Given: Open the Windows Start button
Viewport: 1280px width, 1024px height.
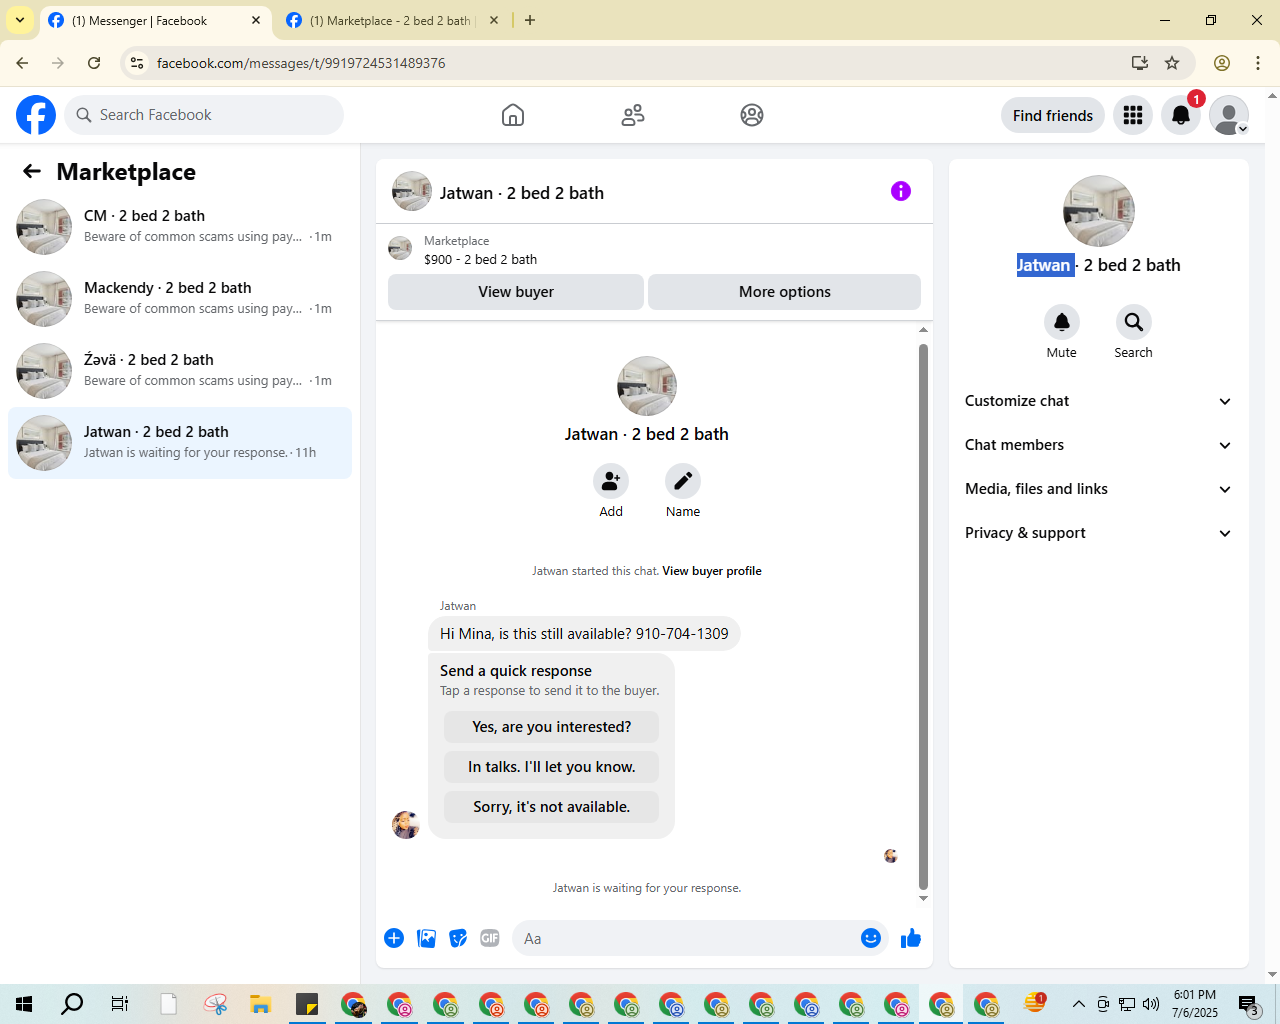Looking at the screenshot, I should pos(24,1004).
